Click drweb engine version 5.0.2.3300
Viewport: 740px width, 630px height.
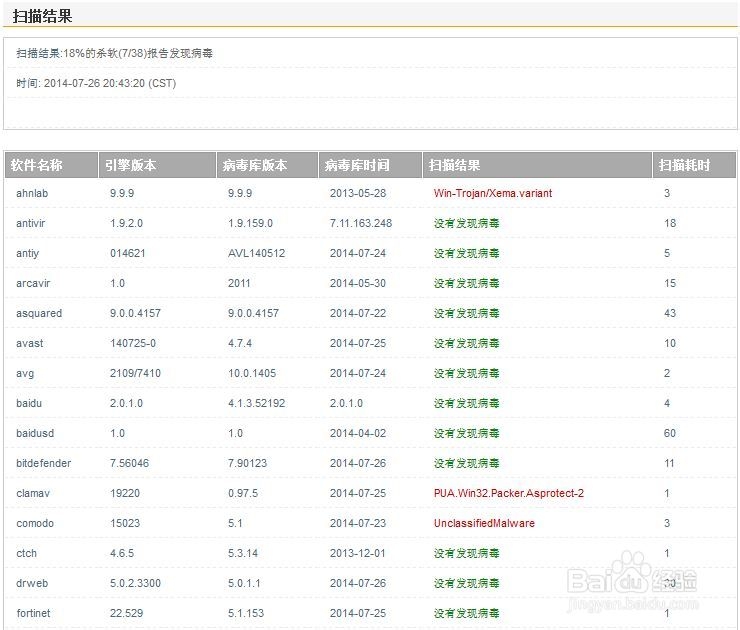pos(135,583)
